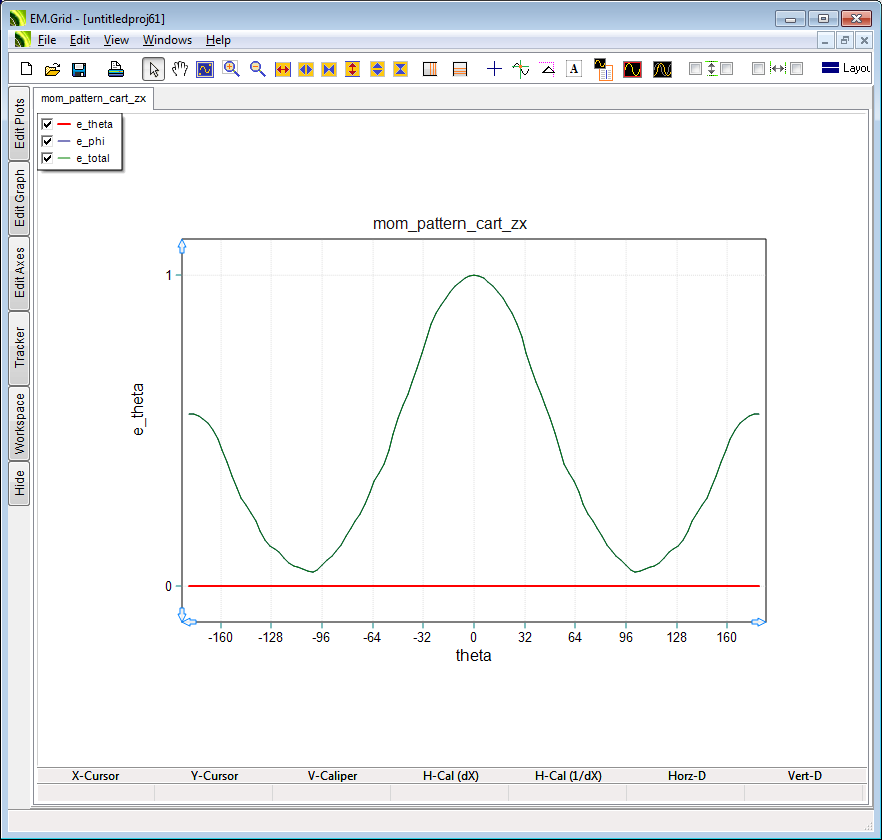Click the New file icon
This screenshot has height=840, width=882.
[x=27, y=69]
